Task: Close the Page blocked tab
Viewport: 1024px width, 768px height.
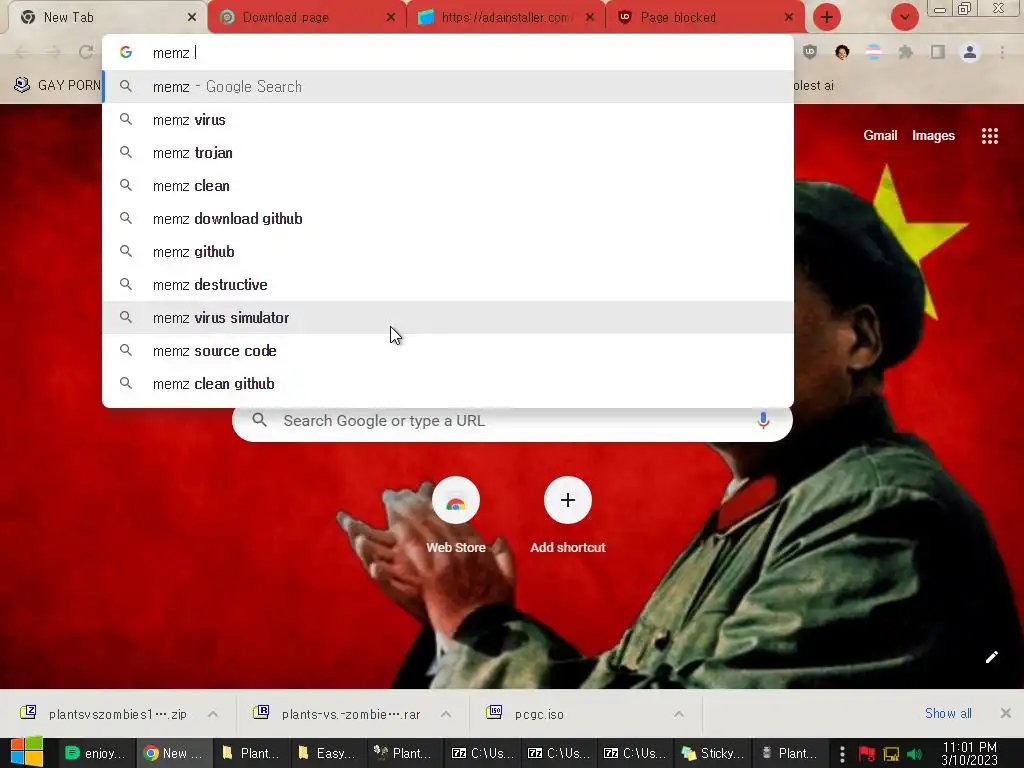Action: pyautogui.click(x=789, y=18)
